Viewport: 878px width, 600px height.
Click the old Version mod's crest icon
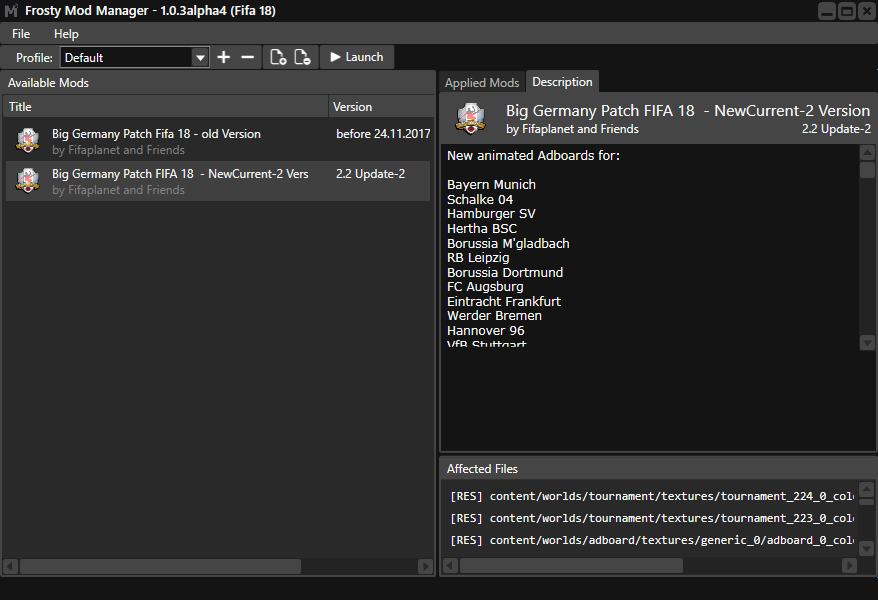(x=27, y=140)
